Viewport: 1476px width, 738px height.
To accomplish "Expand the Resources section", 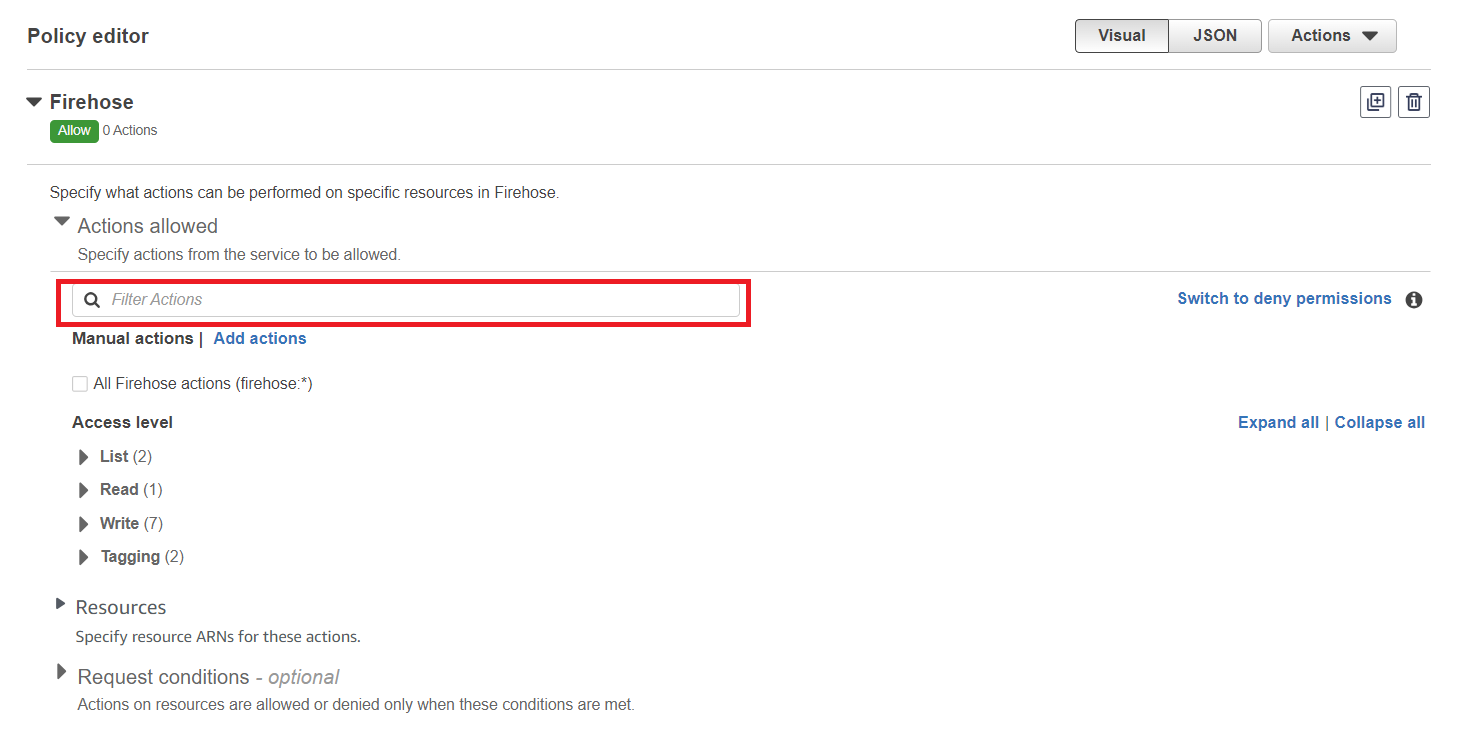I will pyautogui.click(x=61, y=604).
